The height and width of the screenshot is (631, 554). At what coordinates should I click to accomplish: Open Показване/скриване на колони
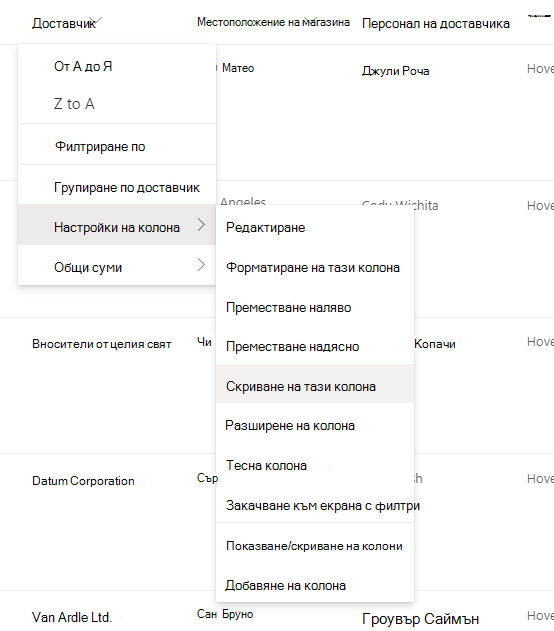315,546
